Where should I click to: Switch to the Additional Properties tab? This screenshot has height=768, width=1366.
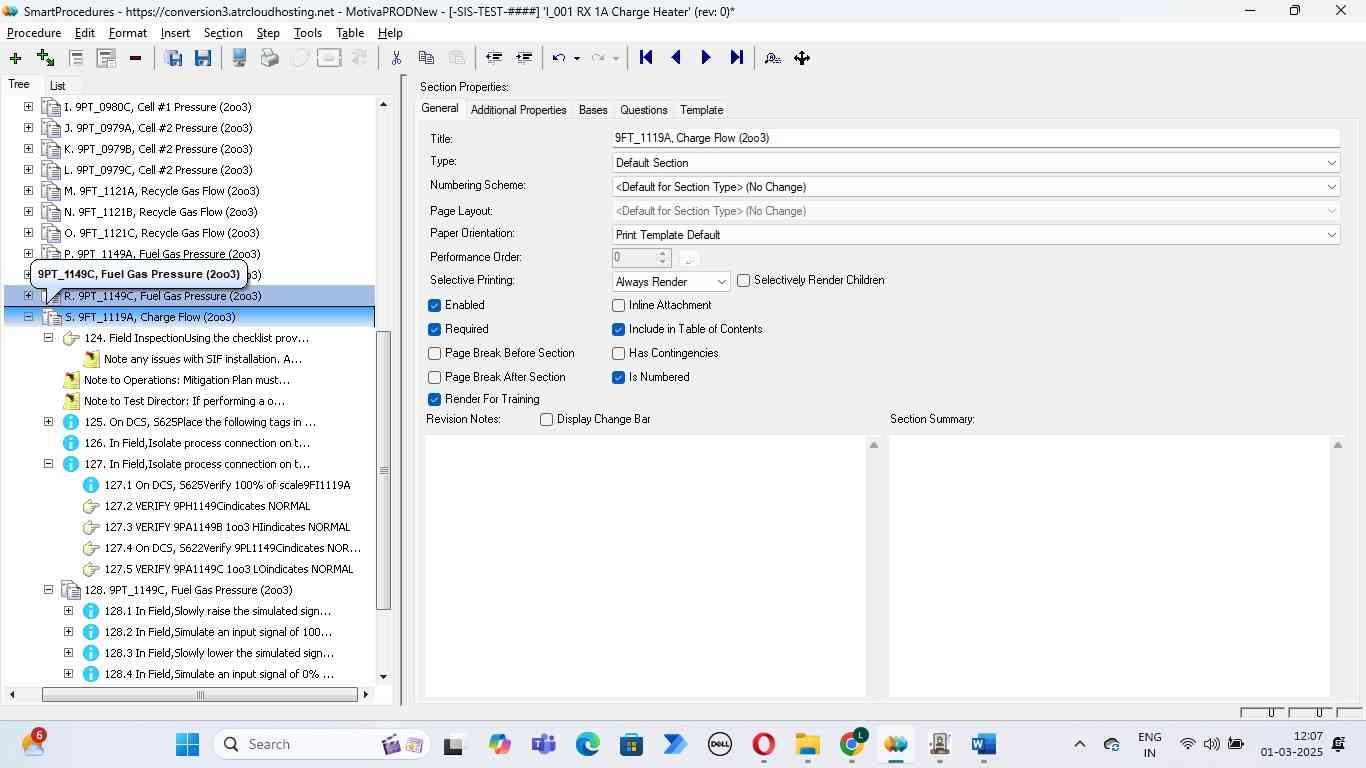click(518, 110)
